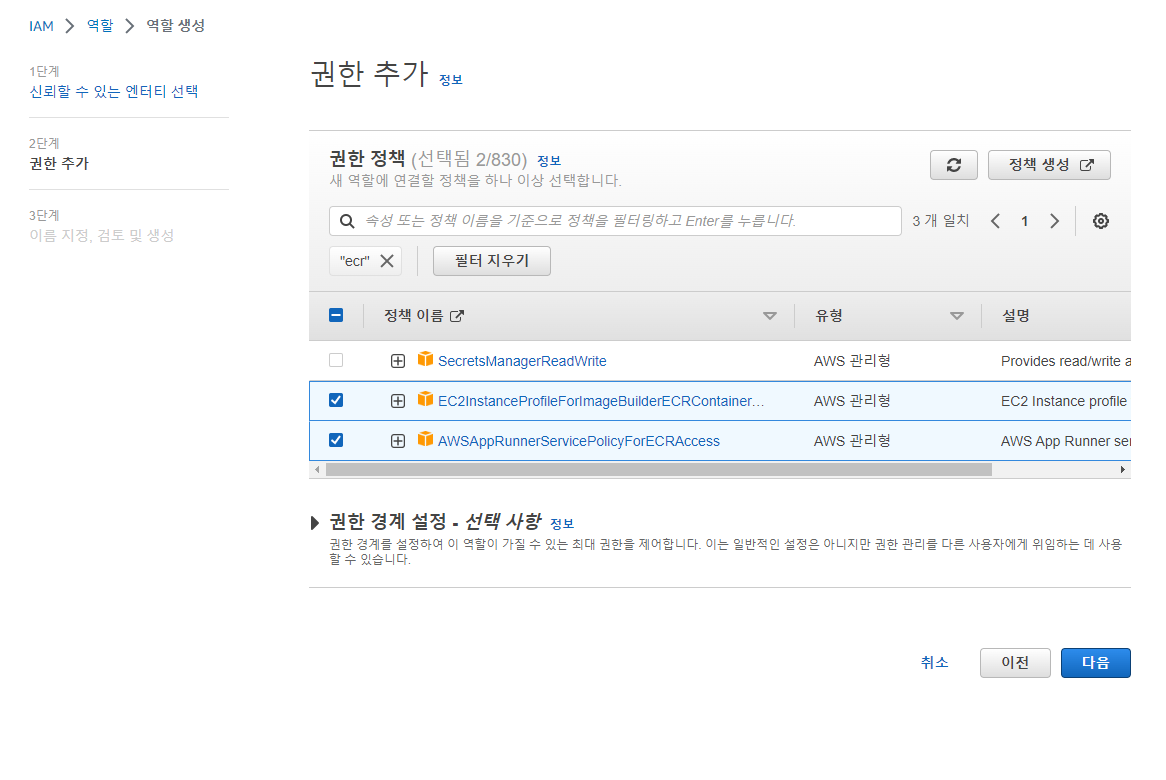Expand AWSAppRunnerServicePolicyForECRAccess policy details
The image size is (1166, 780).
398,441
